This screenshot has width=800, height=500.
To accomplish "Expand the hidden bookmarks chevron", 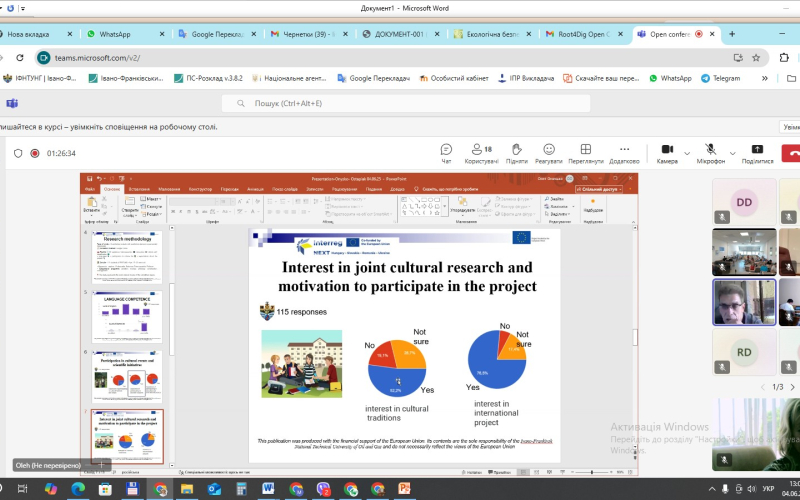I will point(764,78).
